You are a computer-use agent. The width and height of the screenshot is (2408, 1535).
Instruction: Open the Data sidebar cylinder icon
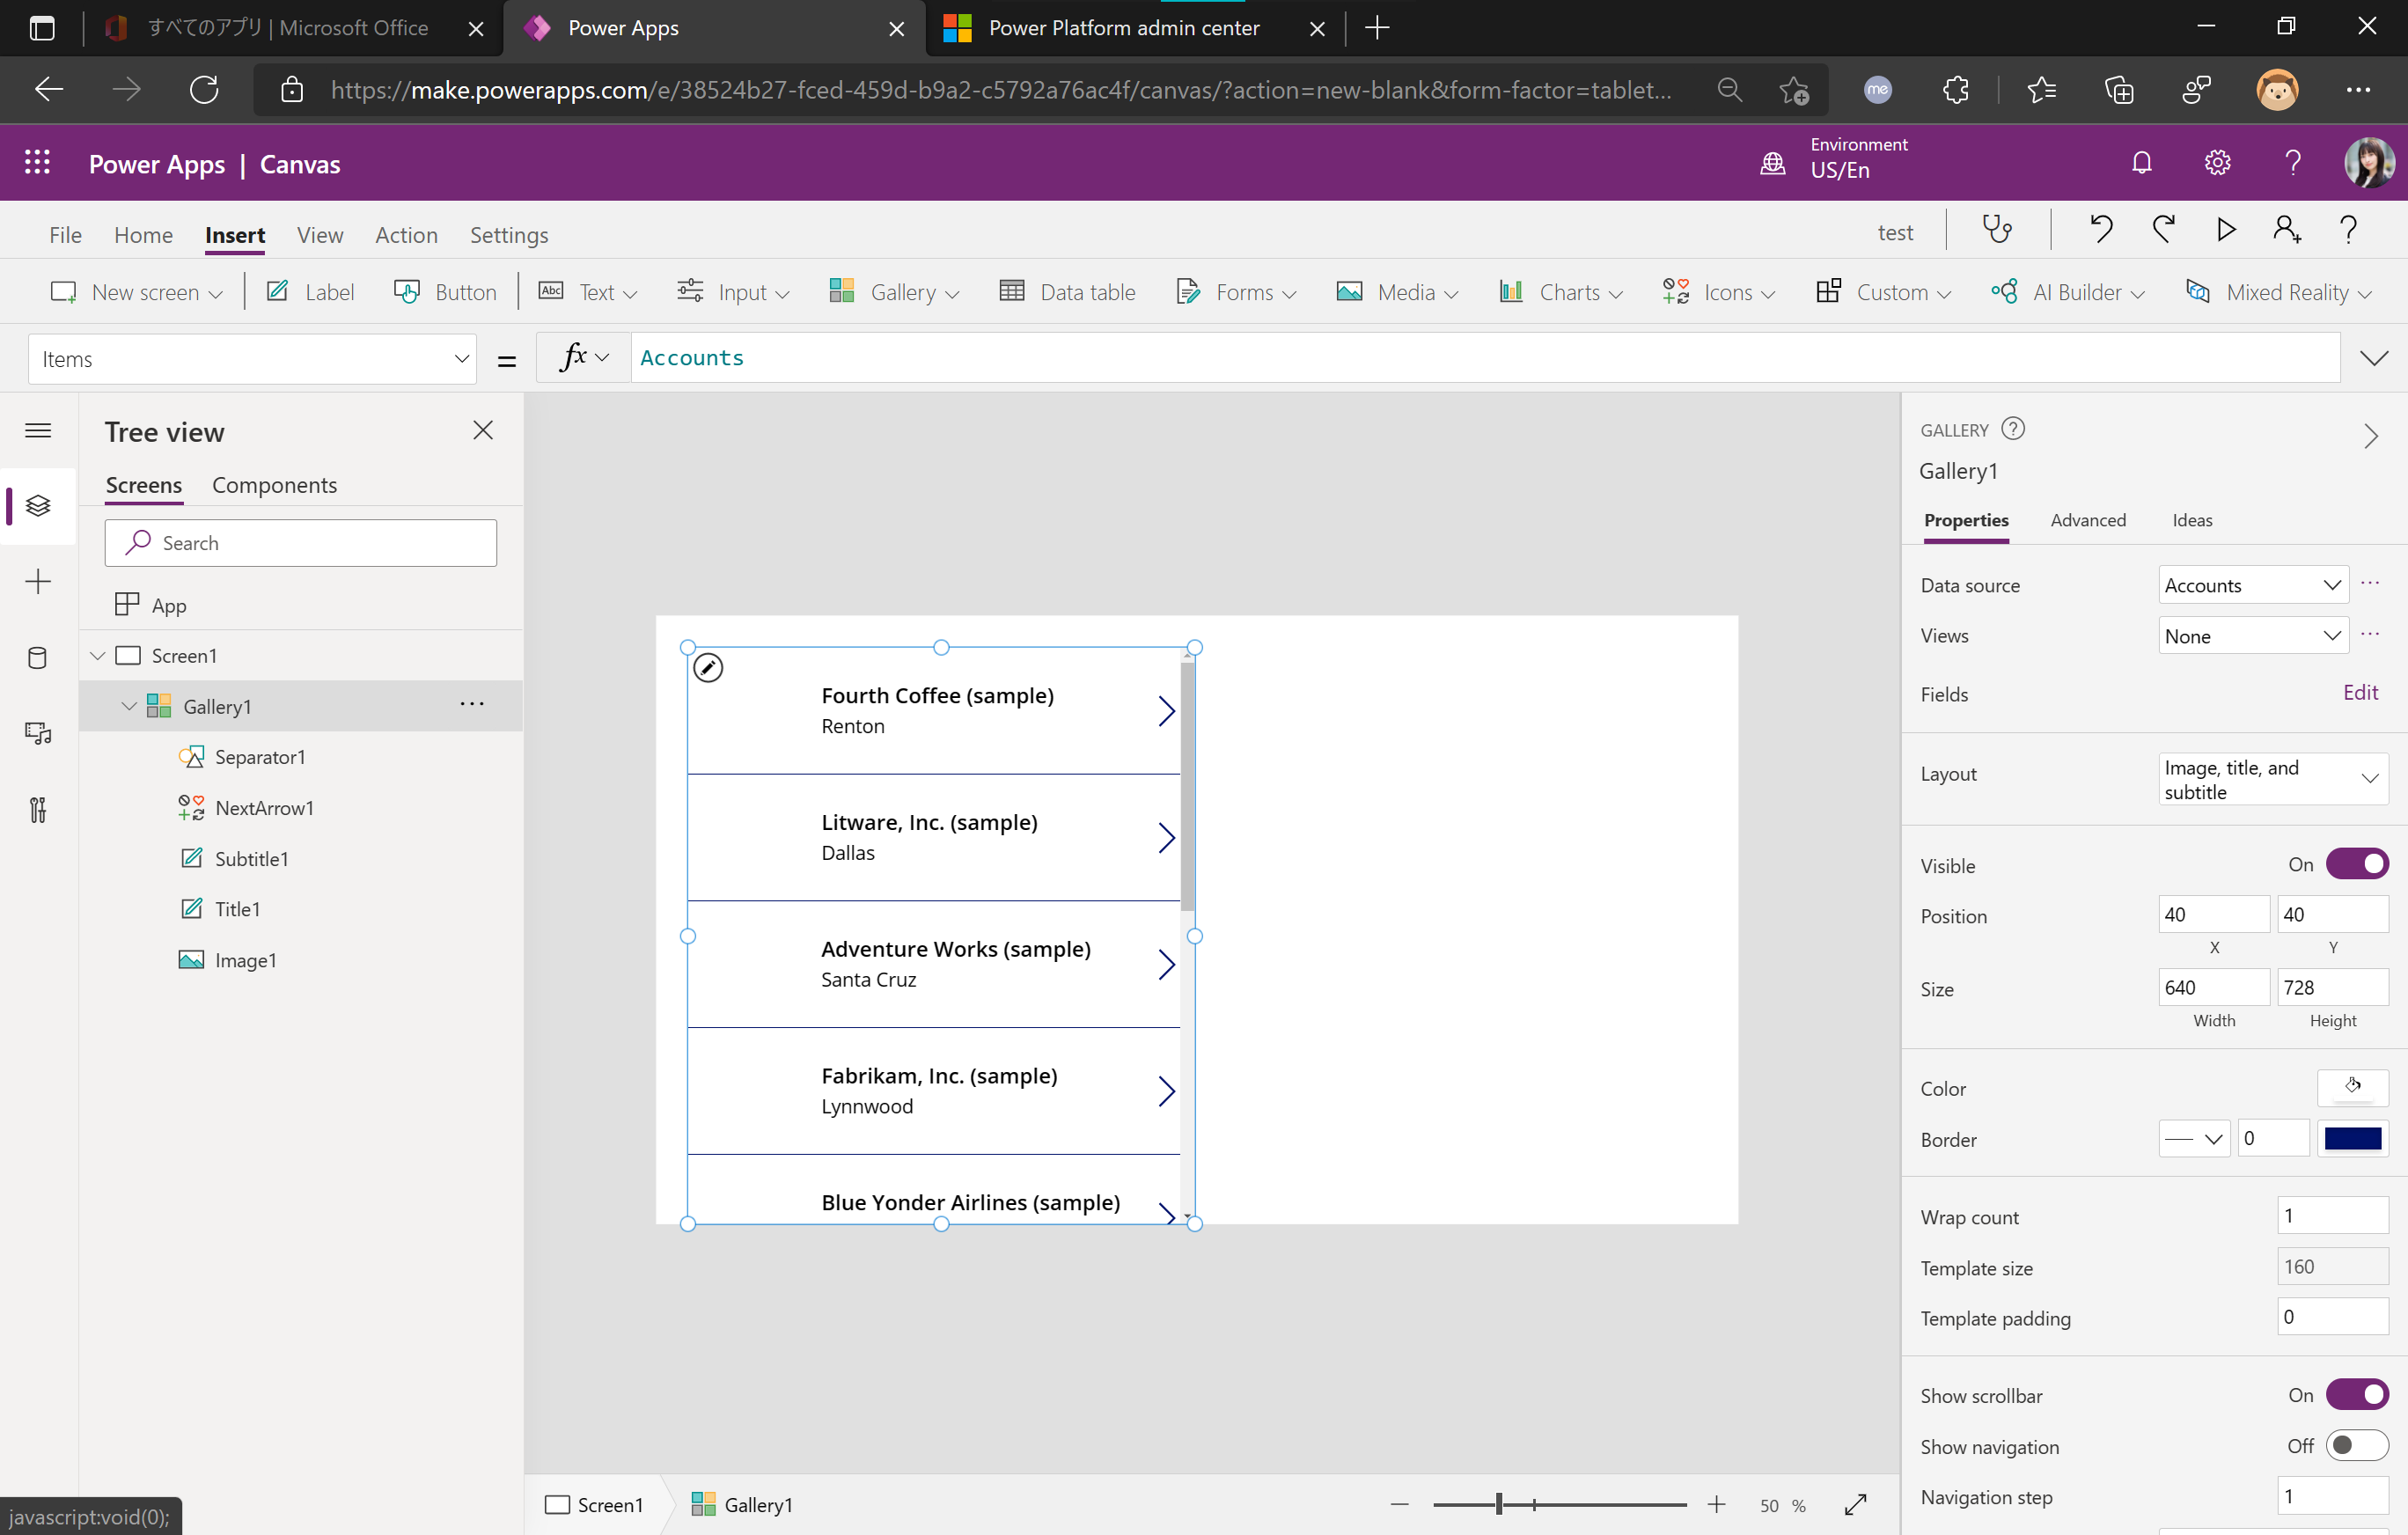38,657
